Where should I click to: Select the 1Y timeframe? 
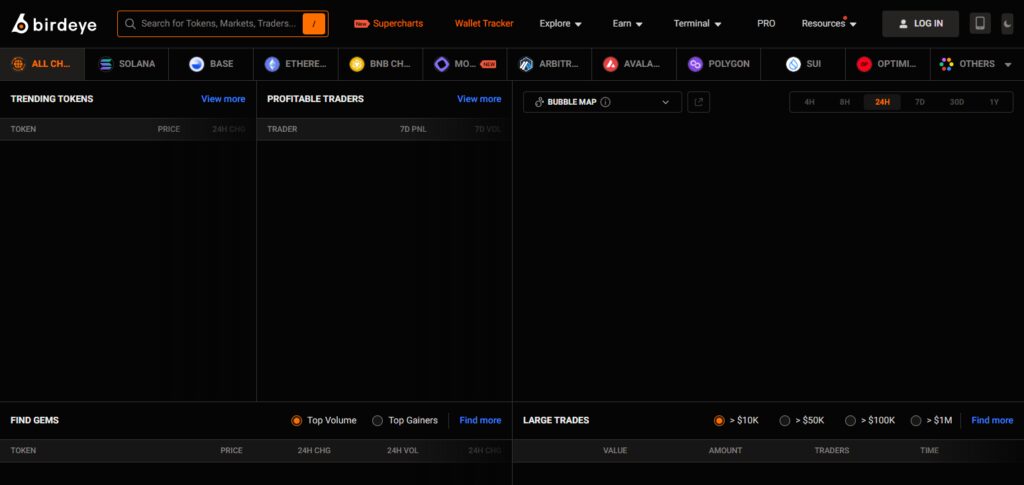994,102
